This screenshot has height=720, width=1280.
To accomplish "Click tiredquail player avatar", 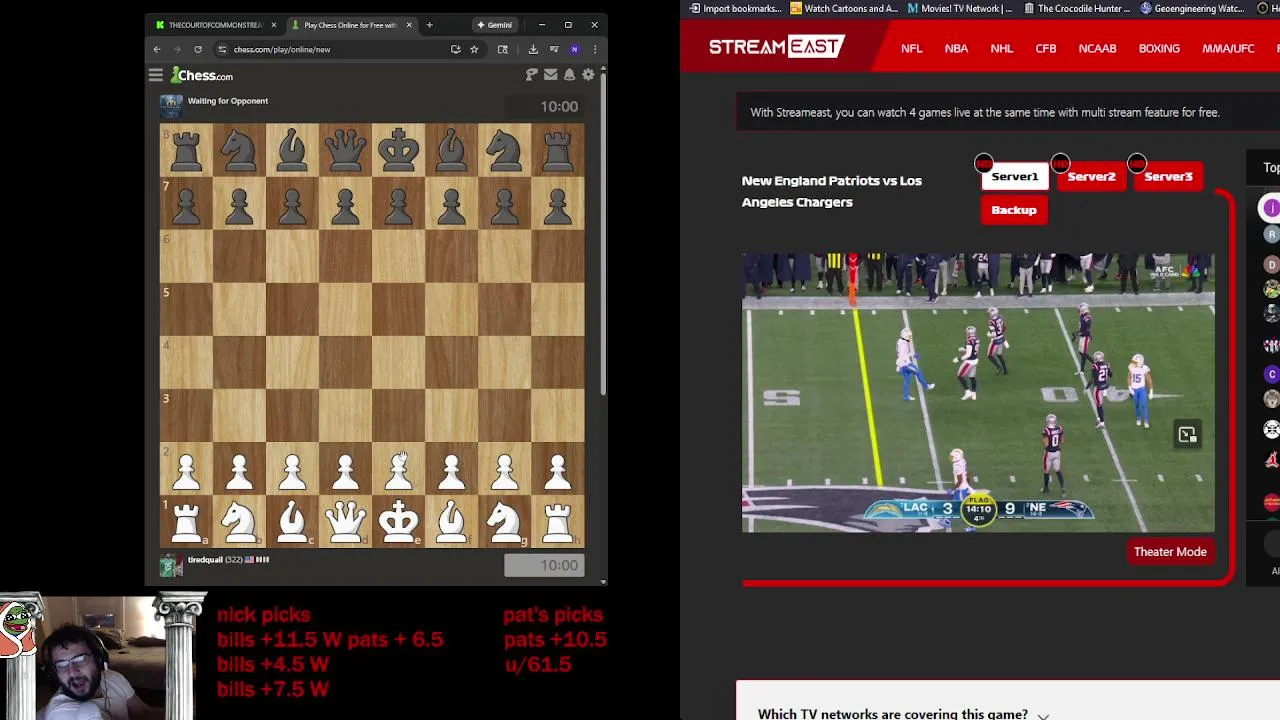I will pos(171,565).
